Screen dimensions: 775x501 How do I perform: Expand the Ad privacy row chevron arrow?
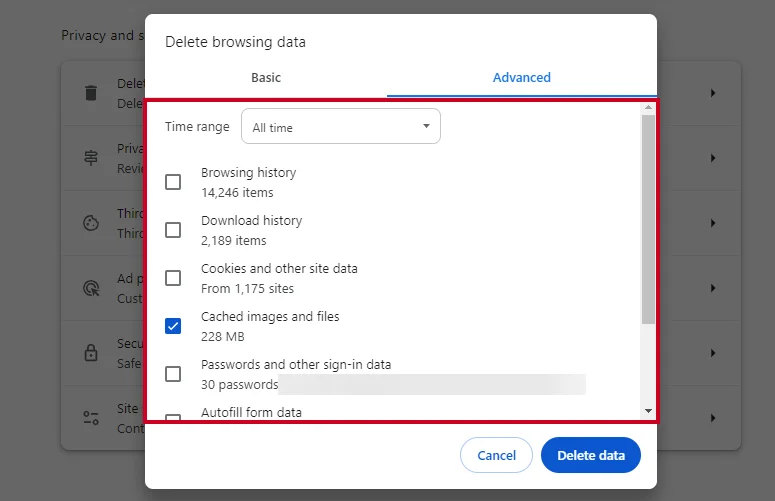pos(713,288)
